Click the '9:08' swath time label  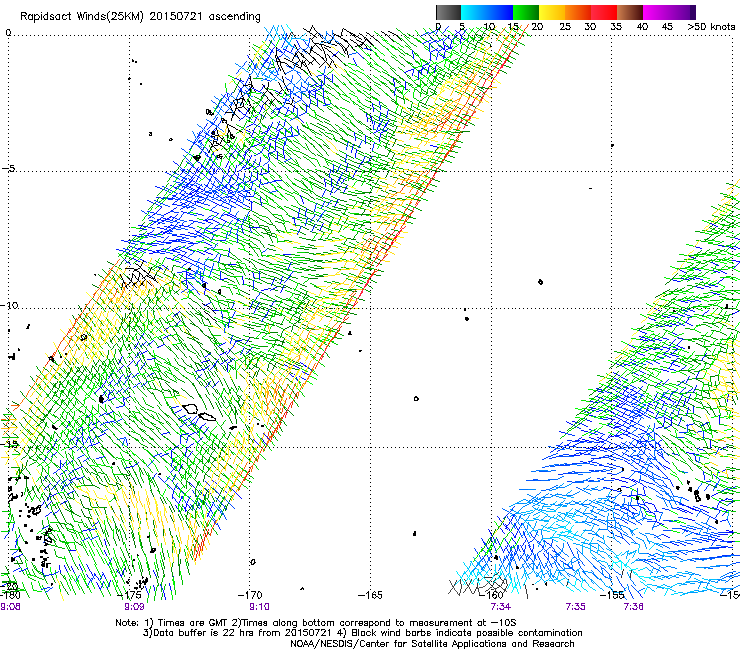(x=10, y=607)
